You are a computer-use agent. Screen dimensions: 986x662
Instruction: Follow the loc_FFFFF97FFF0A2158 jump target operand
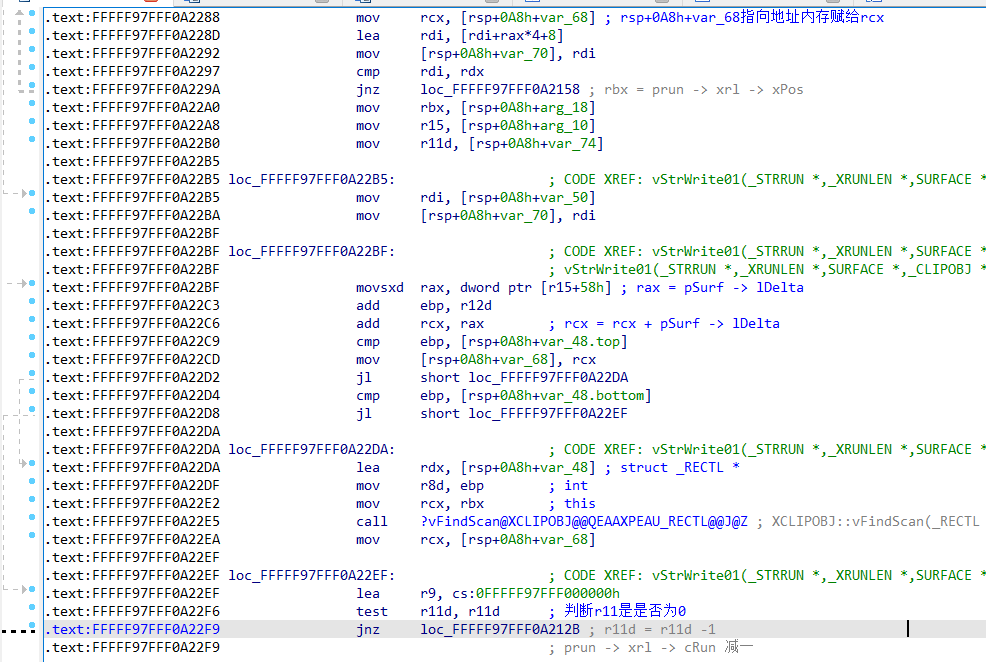(499, 89)
